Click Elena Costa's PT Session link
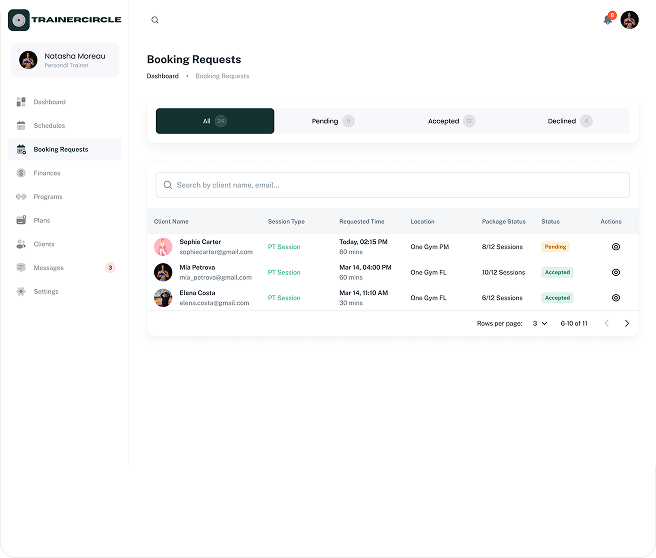656x558 pixels. pos(284,298)
